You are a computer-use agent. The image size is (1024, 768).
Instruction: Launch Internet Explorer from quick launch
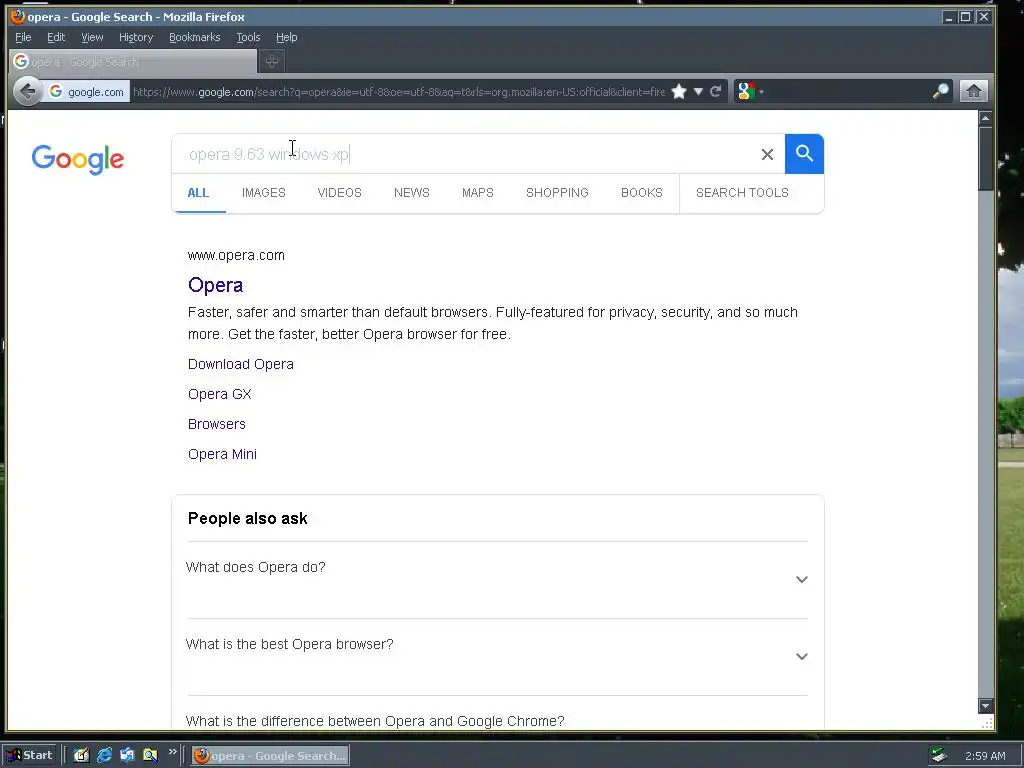pyautogui.click(x=104, y=756)
